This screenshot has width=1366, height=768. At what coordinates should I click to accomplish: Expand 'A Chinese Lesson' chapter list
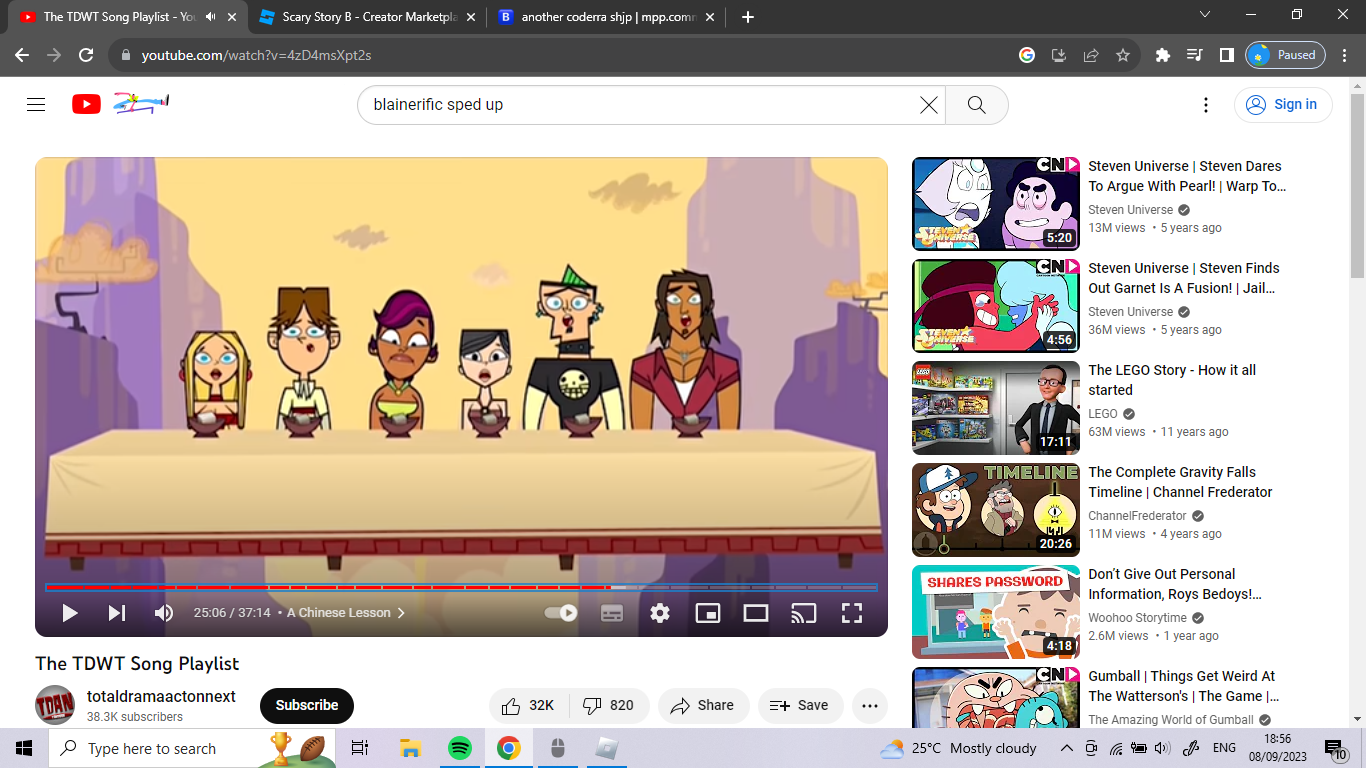pos(346,613)
